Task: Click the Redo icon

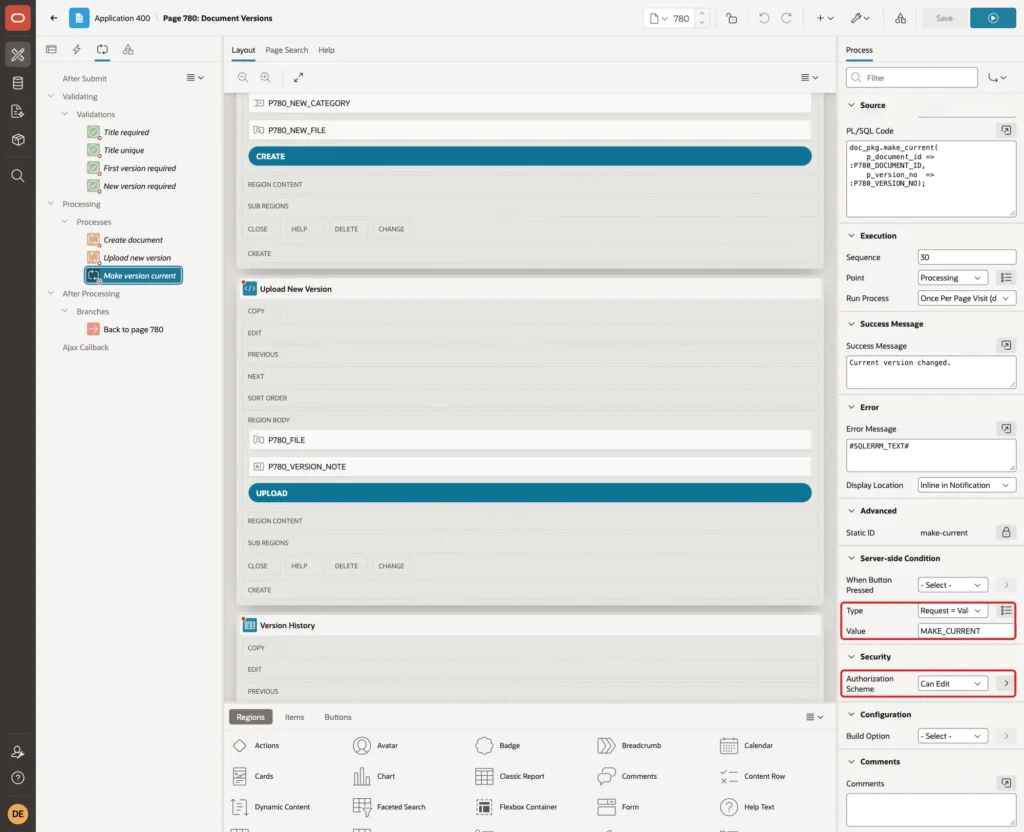Action: (x=786, y=18)
